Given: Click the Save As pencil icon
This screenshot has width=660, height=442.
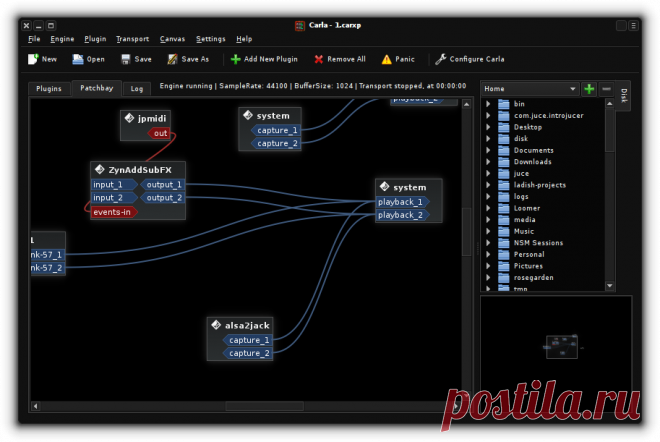Looking at the screenshot, I should [172, 59].
